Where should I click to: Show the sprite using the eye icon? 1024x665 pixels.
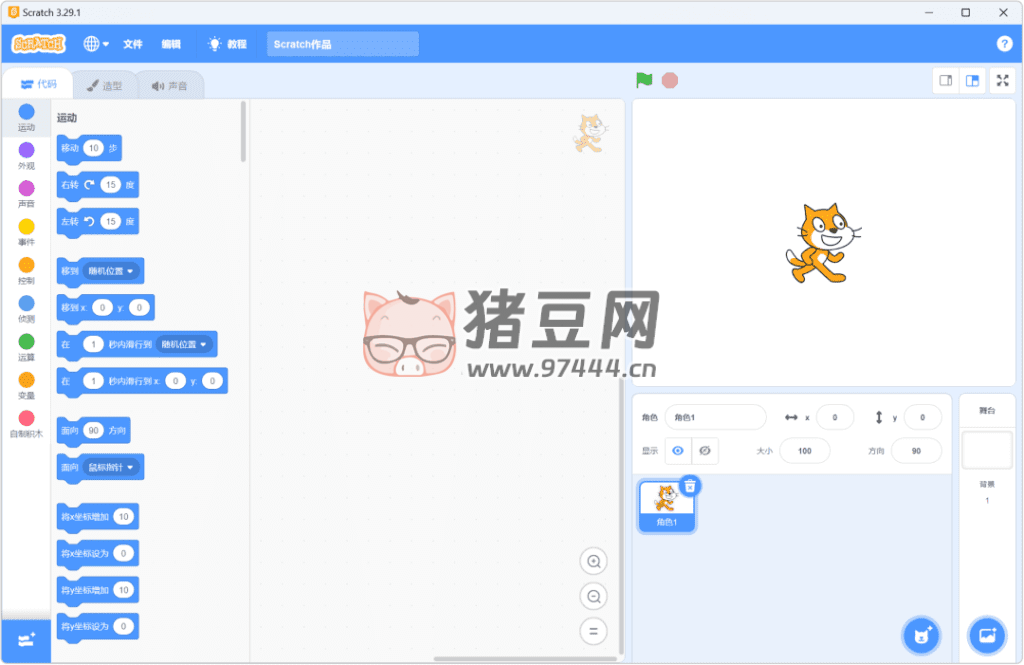coord(678,451)
